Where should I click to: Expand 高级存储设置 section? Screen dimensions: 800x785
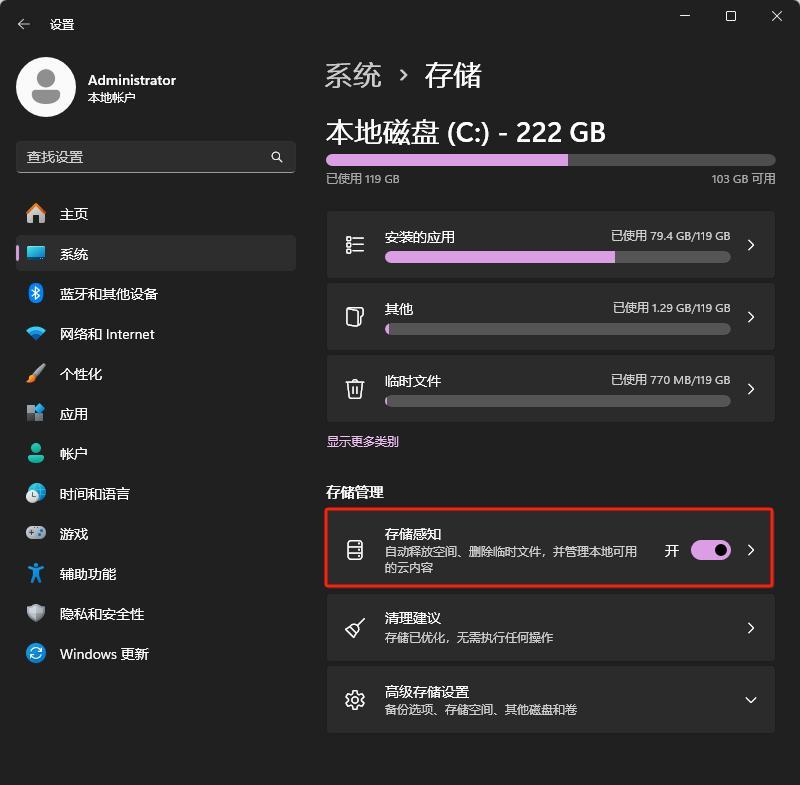tap(750, 700)
